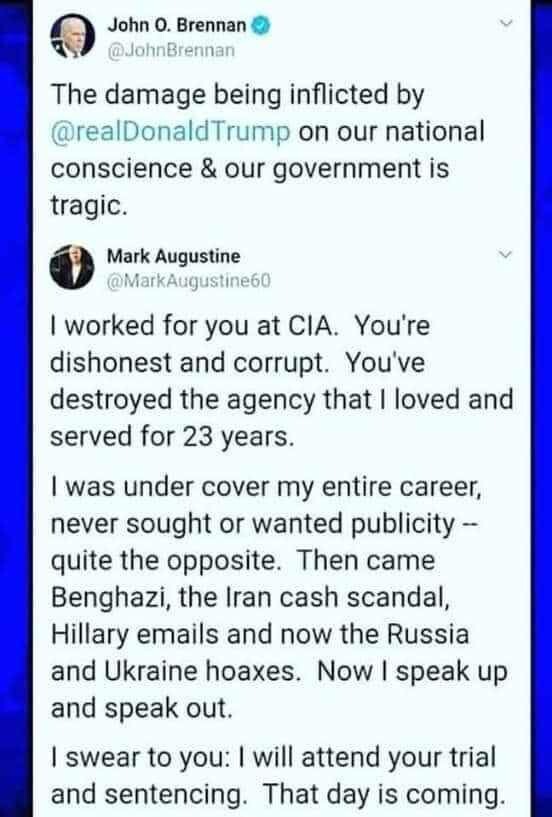
Task: Click the @JohnBrennan handle
Action: (171, 51)
